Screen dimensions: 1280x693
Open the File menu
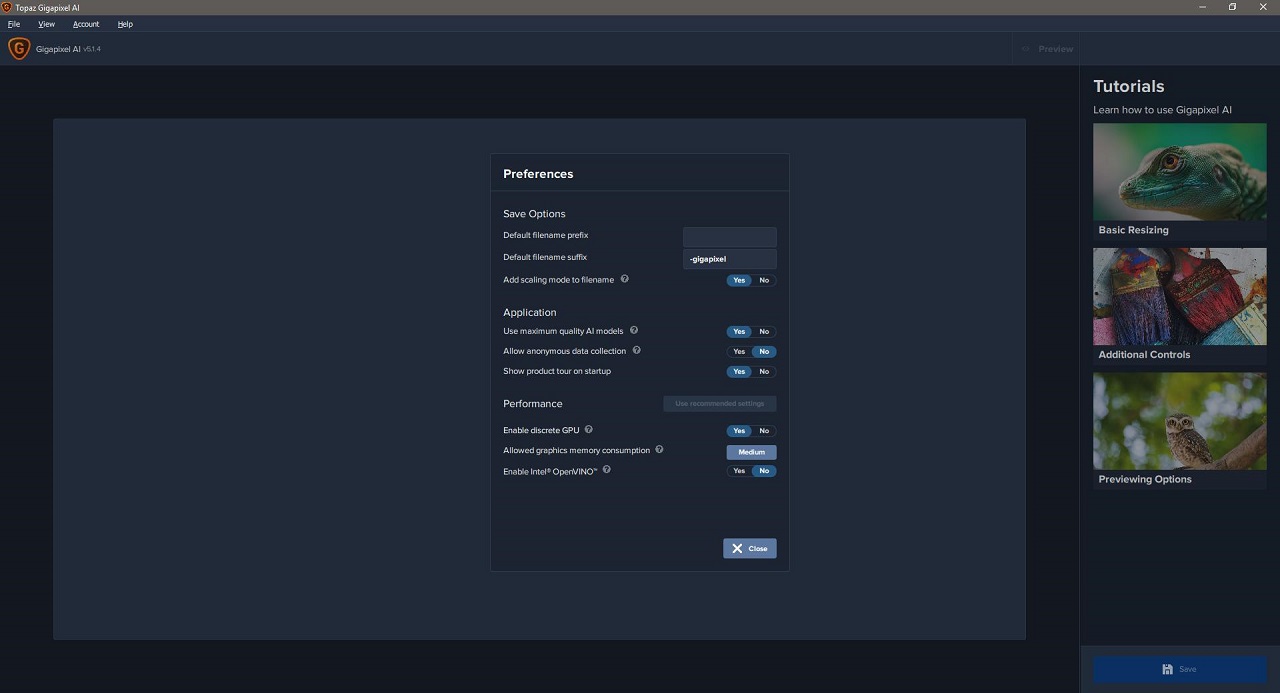[x=14, y=24]
